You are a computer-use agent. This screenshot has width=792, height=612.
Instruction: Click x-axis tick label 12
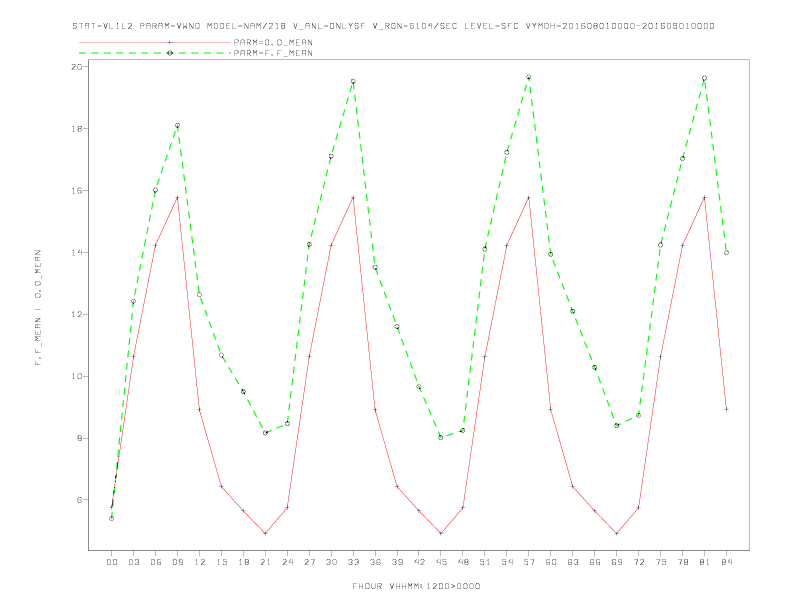[x=200, y=562]
